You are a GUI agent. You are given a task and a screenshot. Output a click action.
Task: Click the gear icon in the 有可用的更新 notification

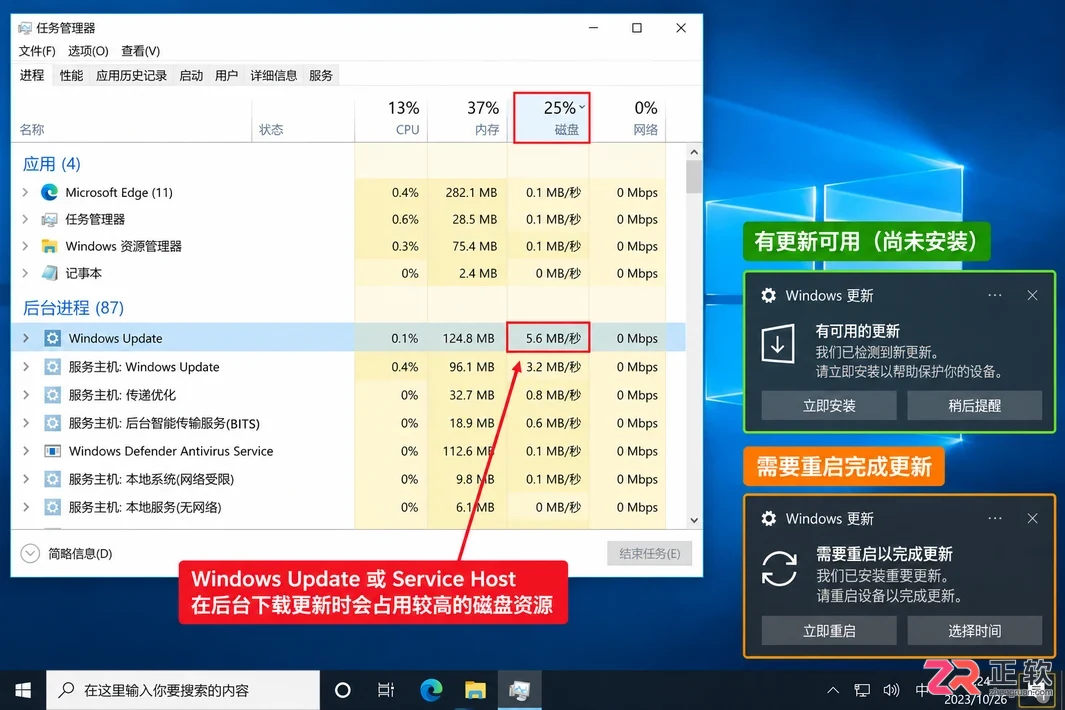[x=768, y=296]
